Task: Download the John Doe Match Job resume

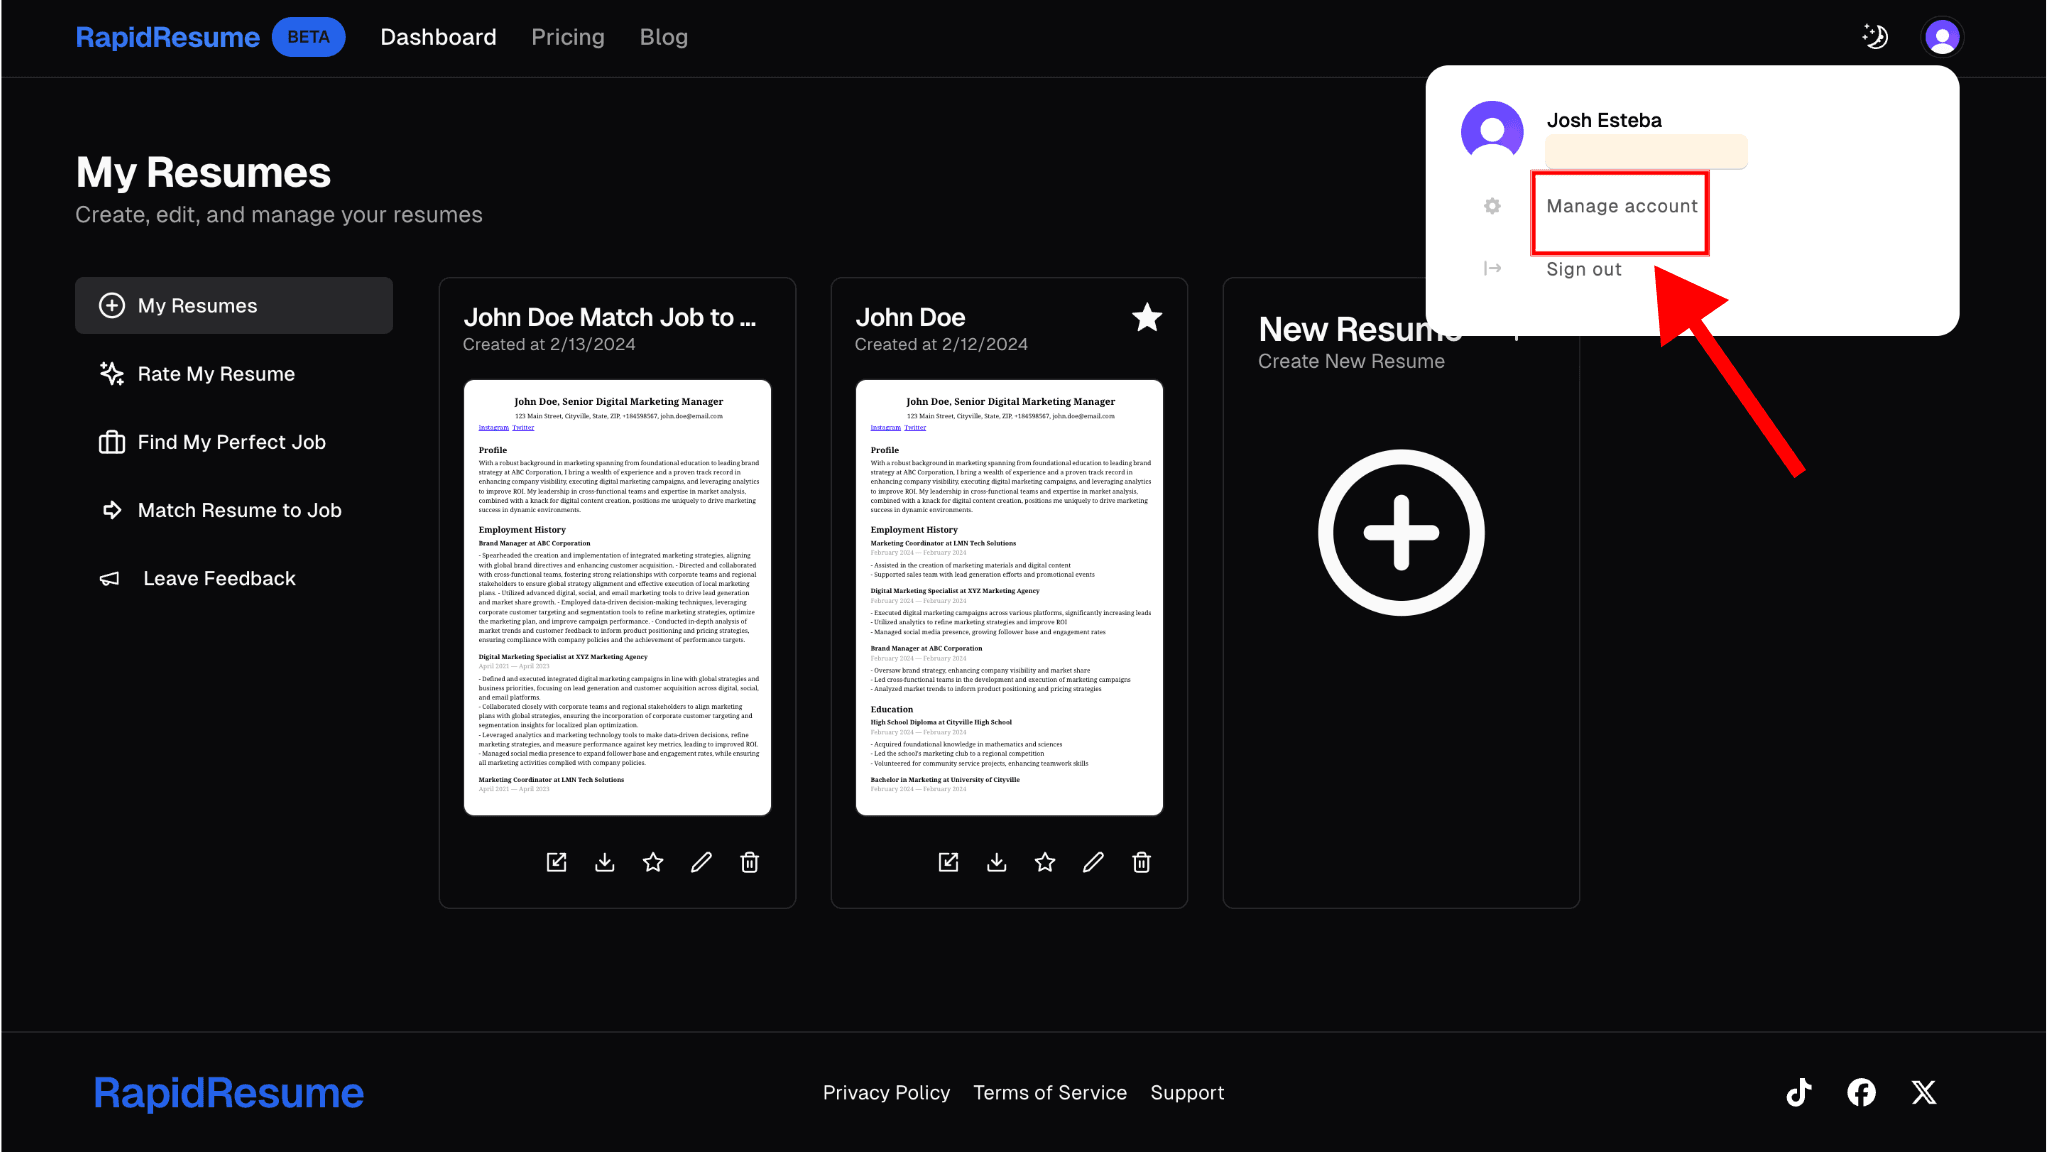Action: coord(605,862)
